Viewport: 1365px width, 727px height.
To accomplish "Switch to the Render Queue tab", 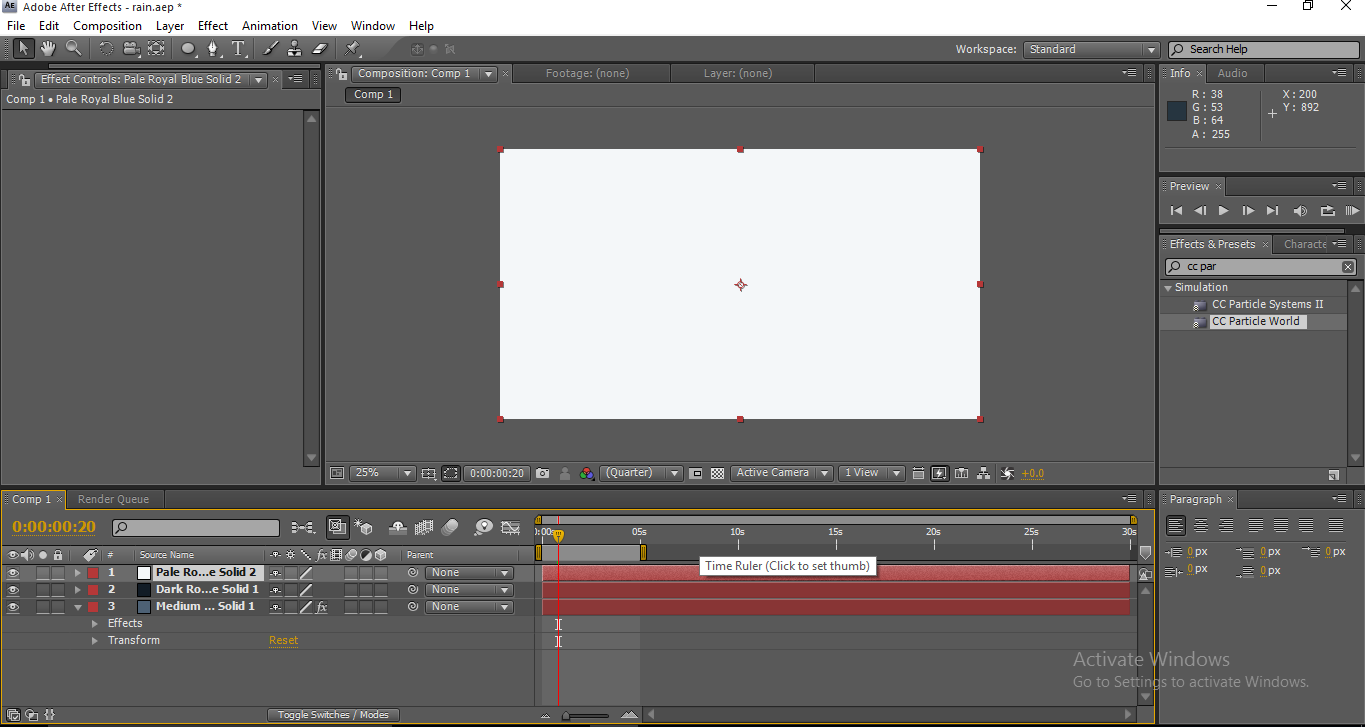I will [113, 499].
